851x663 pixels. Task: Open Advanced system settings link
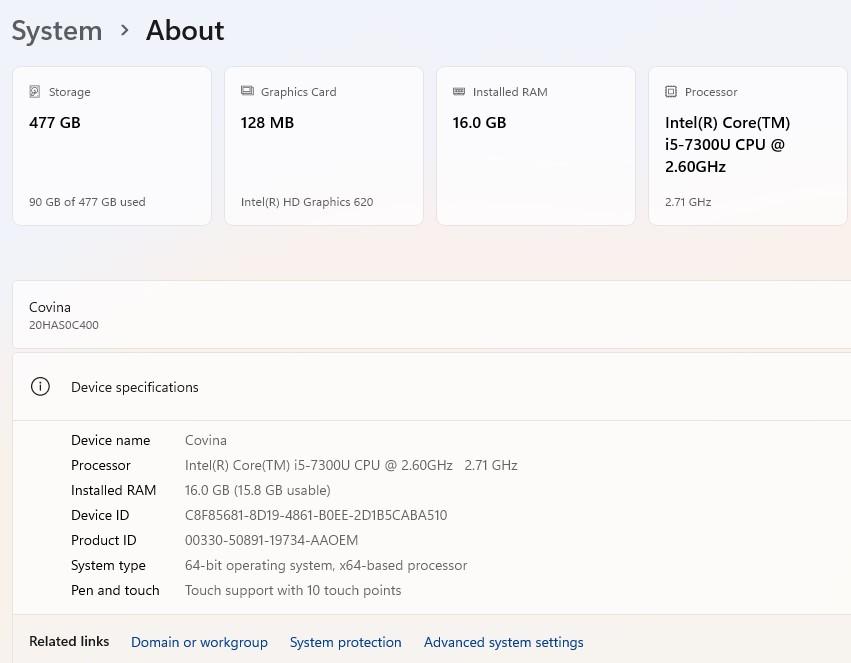coord(503,642)
